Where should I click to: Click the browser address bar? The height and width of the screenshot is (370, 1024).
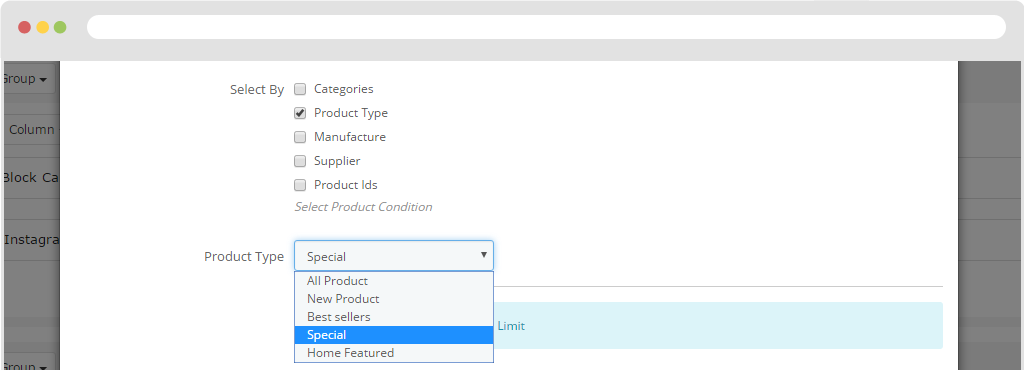tap(546, 27)
